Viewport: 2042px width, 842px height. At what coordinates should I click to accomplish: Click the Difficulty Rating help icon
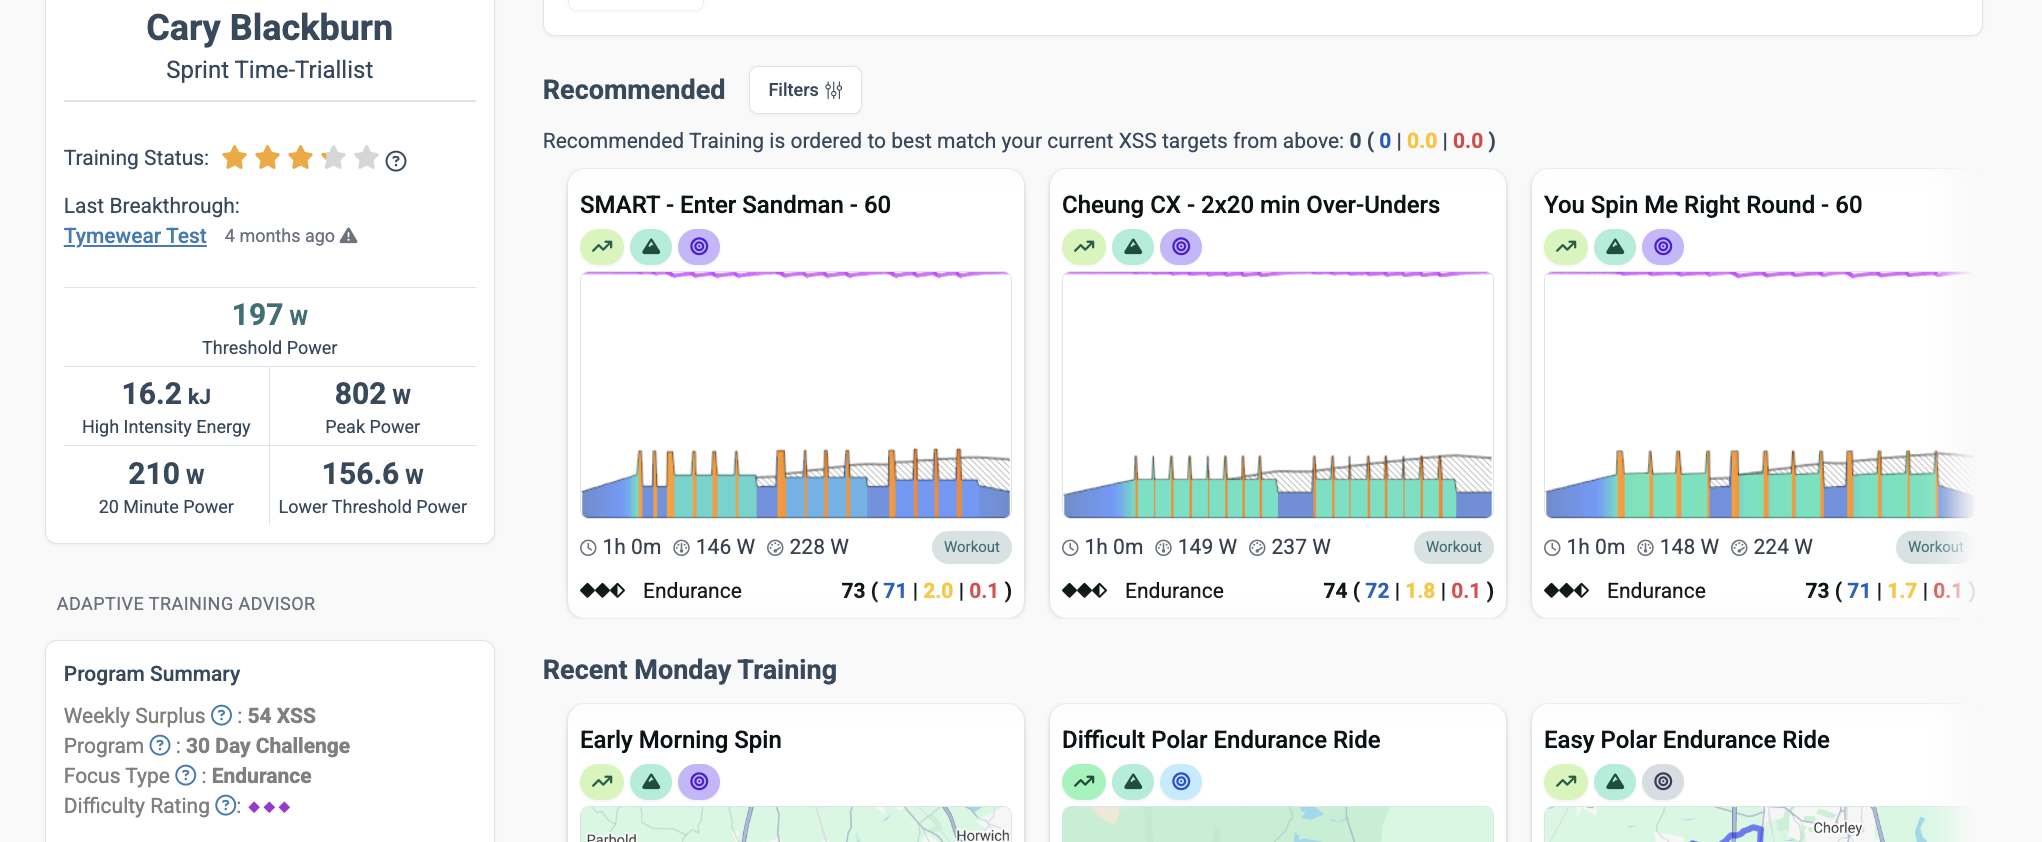click(226, 805)
